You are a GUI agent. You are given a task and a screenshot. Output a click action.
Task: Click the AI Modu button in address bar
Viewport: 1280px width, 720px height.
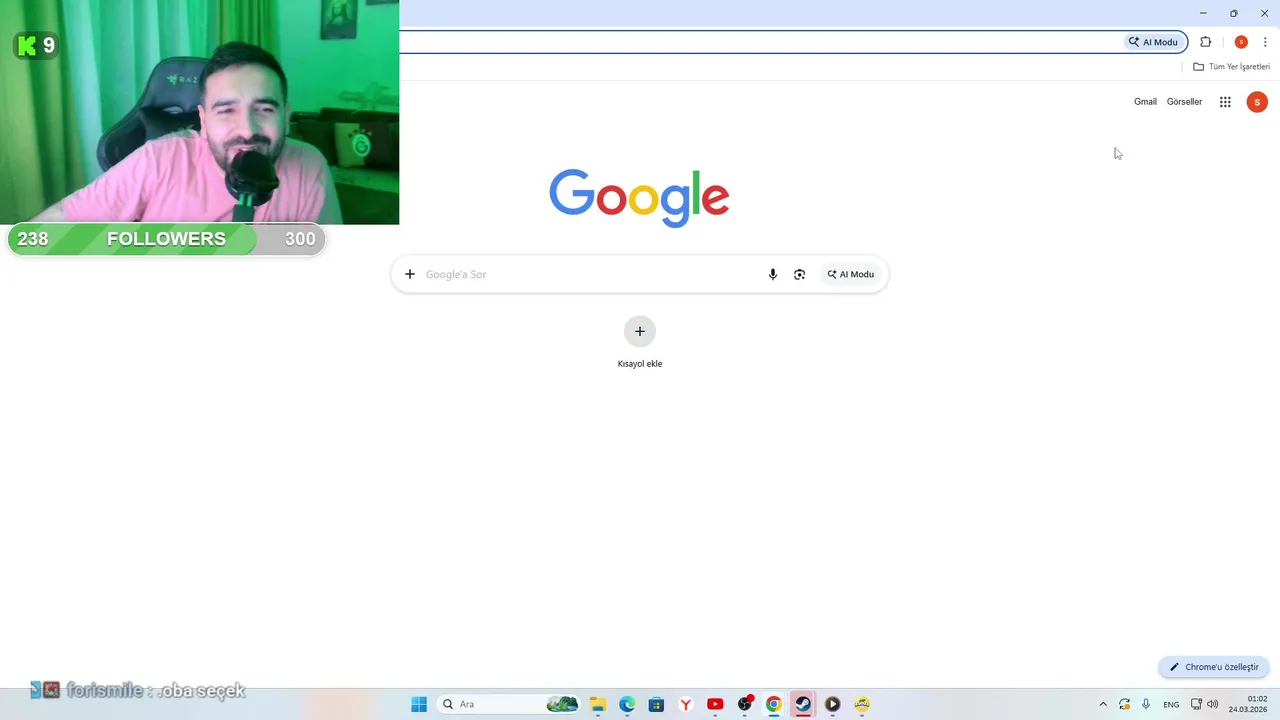(x=1154, y=42)
